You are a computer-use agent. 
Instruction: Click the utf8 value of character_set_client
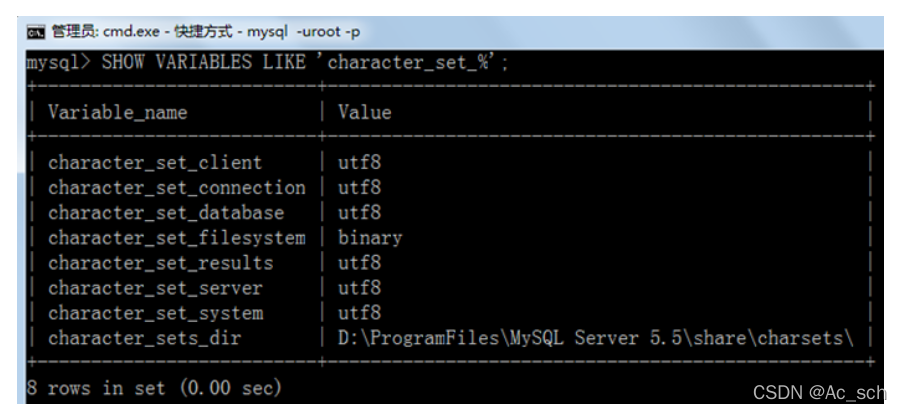tap(359, 162)
